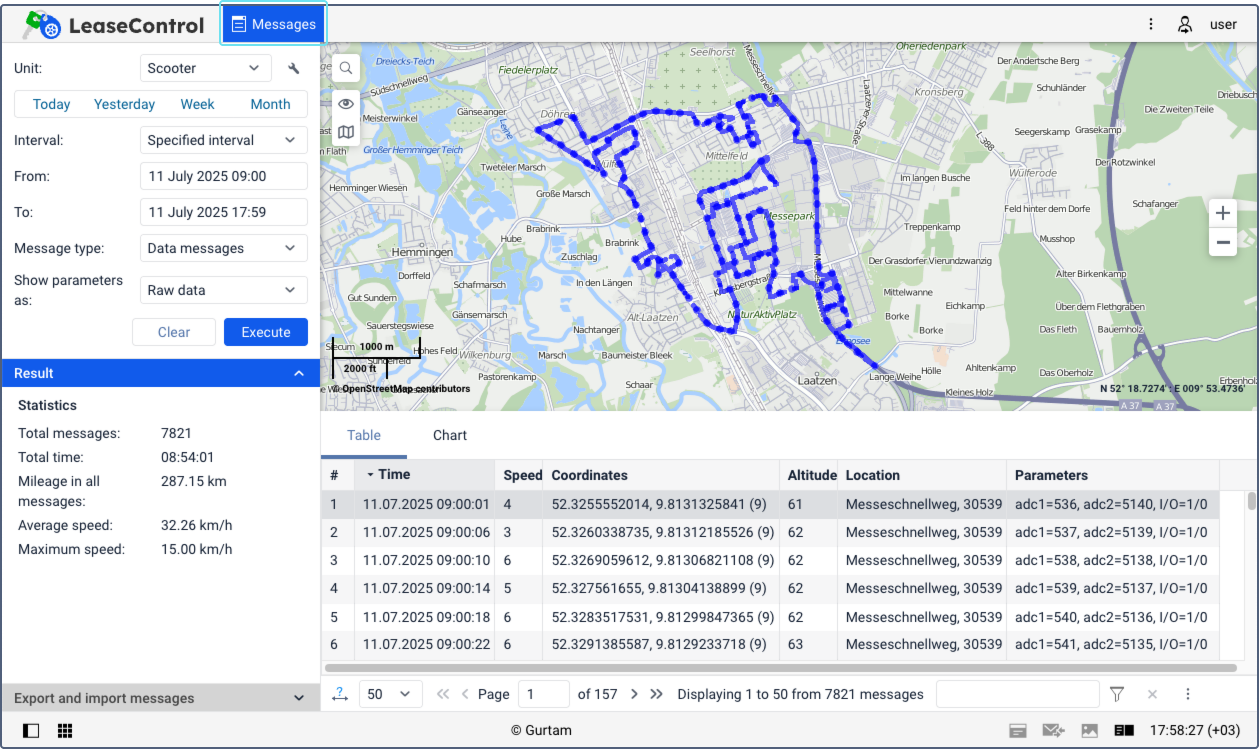The width and height of the screenshot is (1259, 749).
Task: Select message row 11.07.2025 09:00:01
Action: click(x=770, y=504)
